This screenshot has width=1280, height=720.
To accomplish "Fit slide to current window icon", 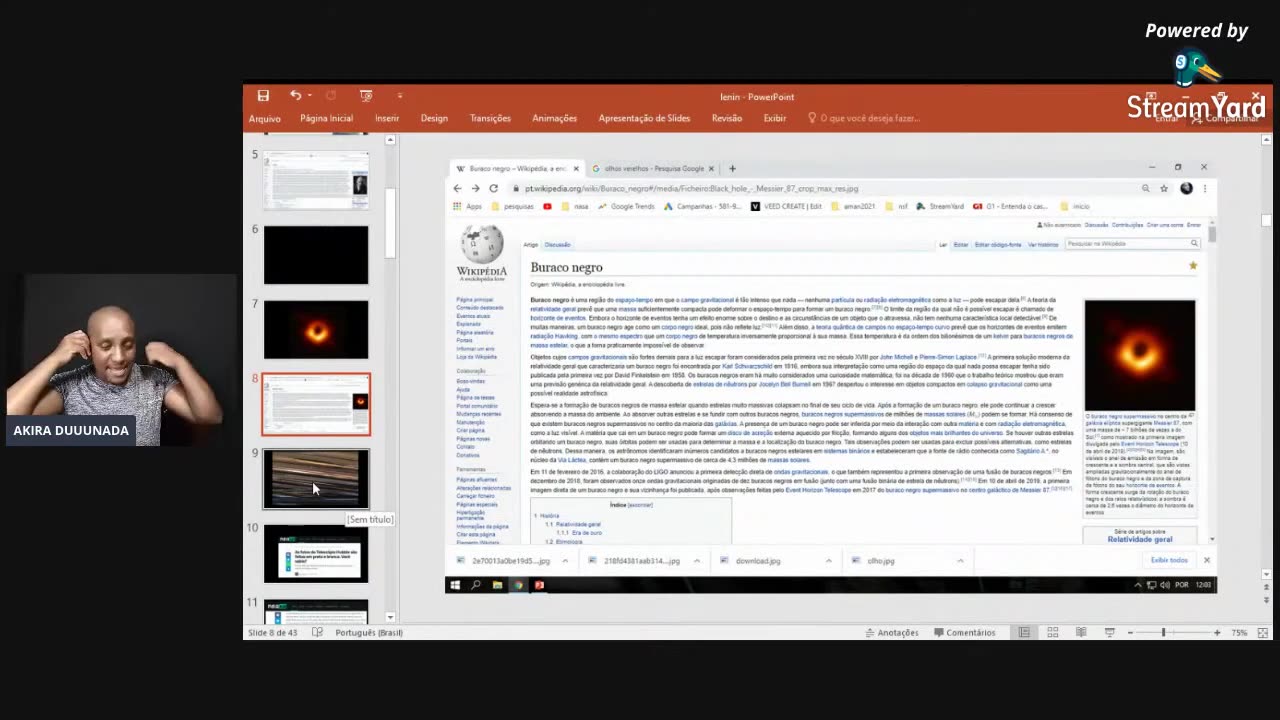I will (x=1263, y=632).
